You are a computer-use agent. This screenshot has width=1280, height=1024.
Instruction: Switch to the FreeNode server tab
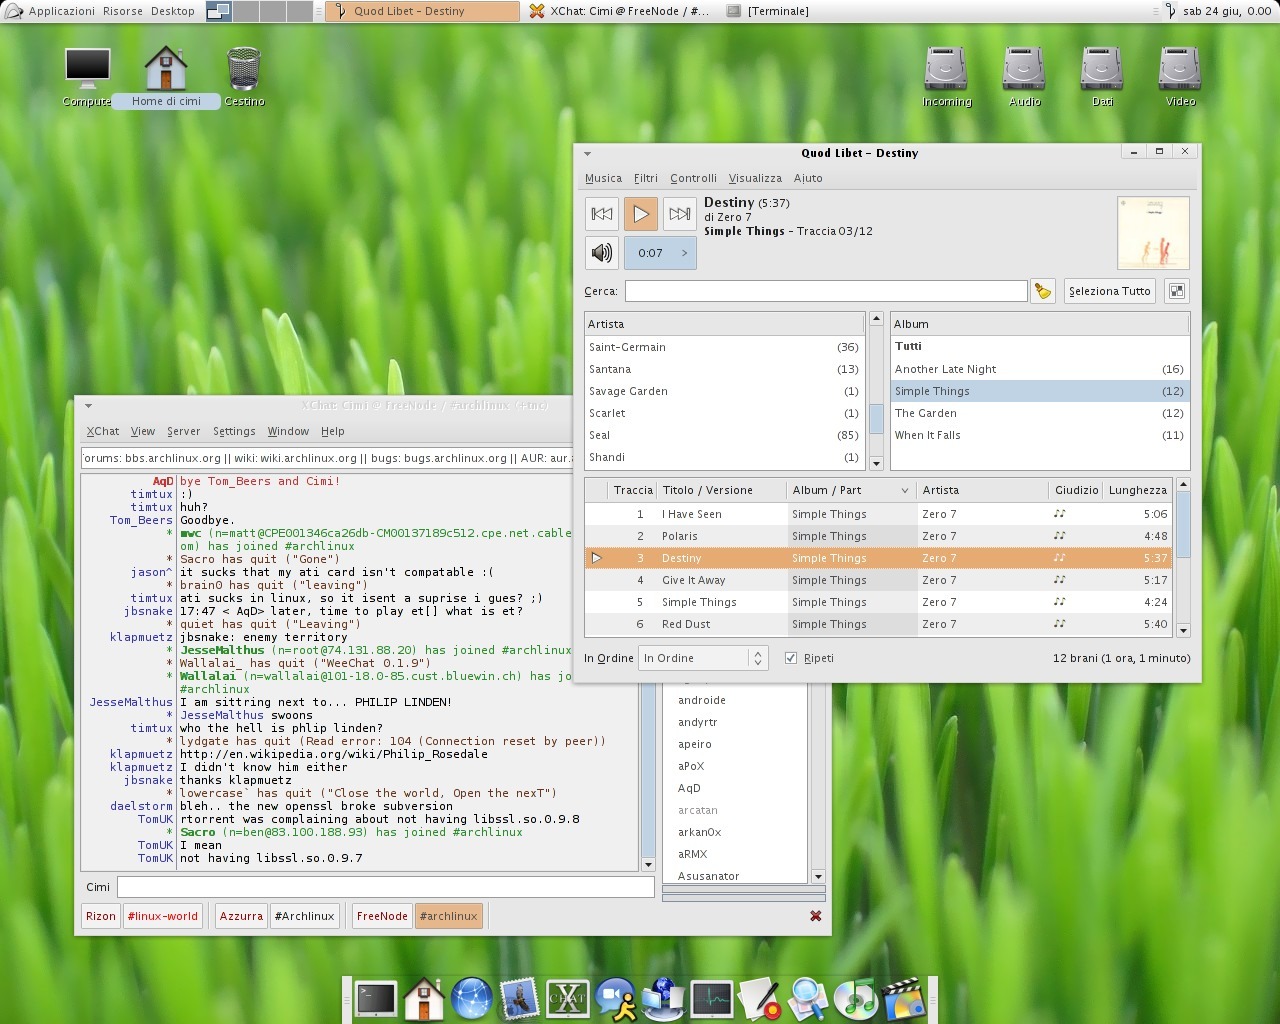pos(382,916)
